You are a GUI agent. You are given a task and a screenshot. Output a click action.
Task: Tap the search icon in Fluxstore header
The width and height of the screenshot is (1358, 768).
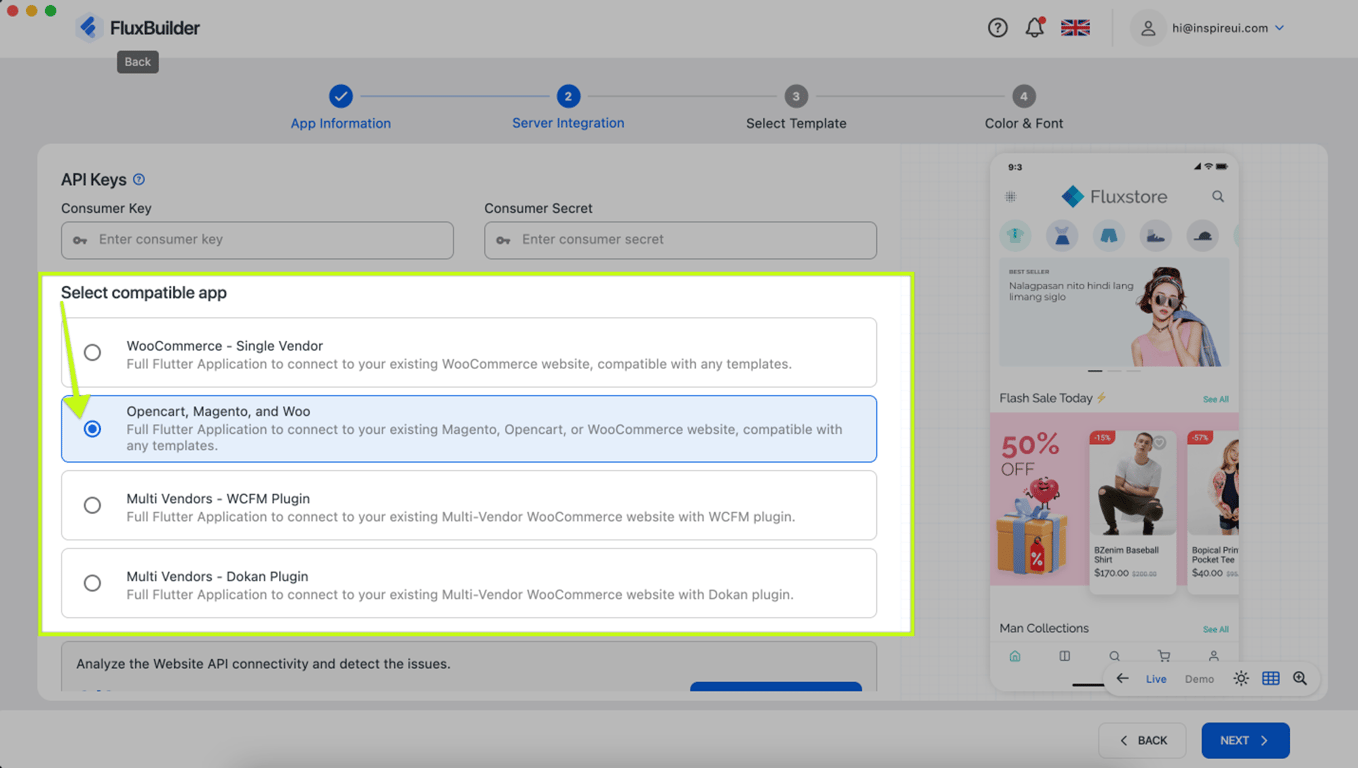[x=1217, y=196]
